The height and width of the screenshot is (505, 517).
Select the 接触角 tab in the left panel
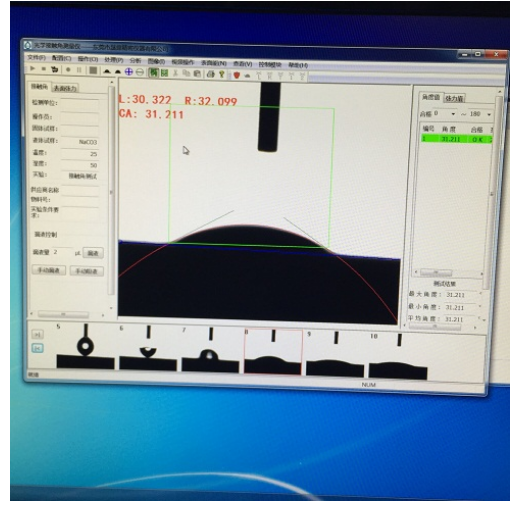coord(39,87)
